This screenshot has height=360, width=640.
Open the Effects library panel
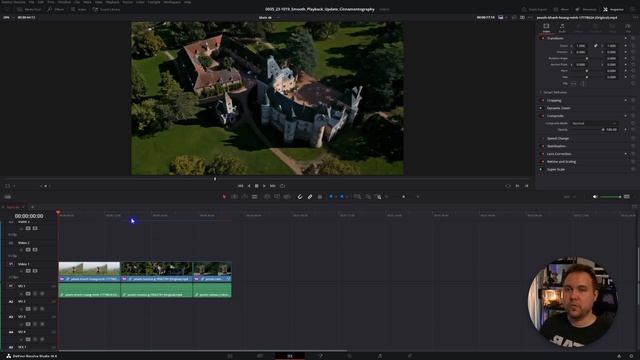coord(56,9)
